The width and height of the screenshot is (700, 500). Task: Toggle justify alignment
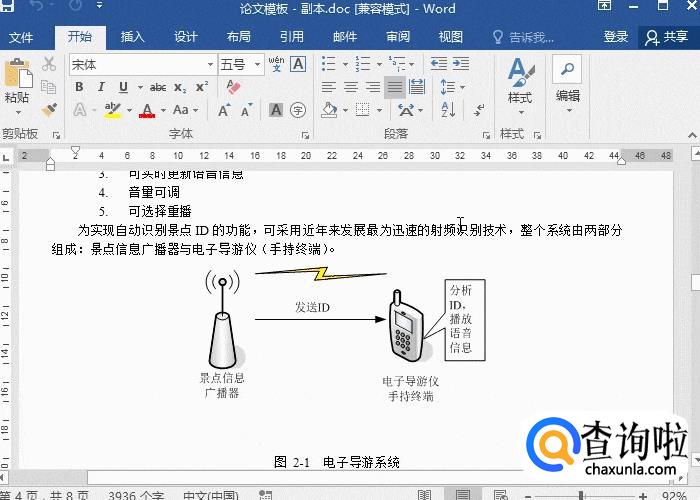395,87
